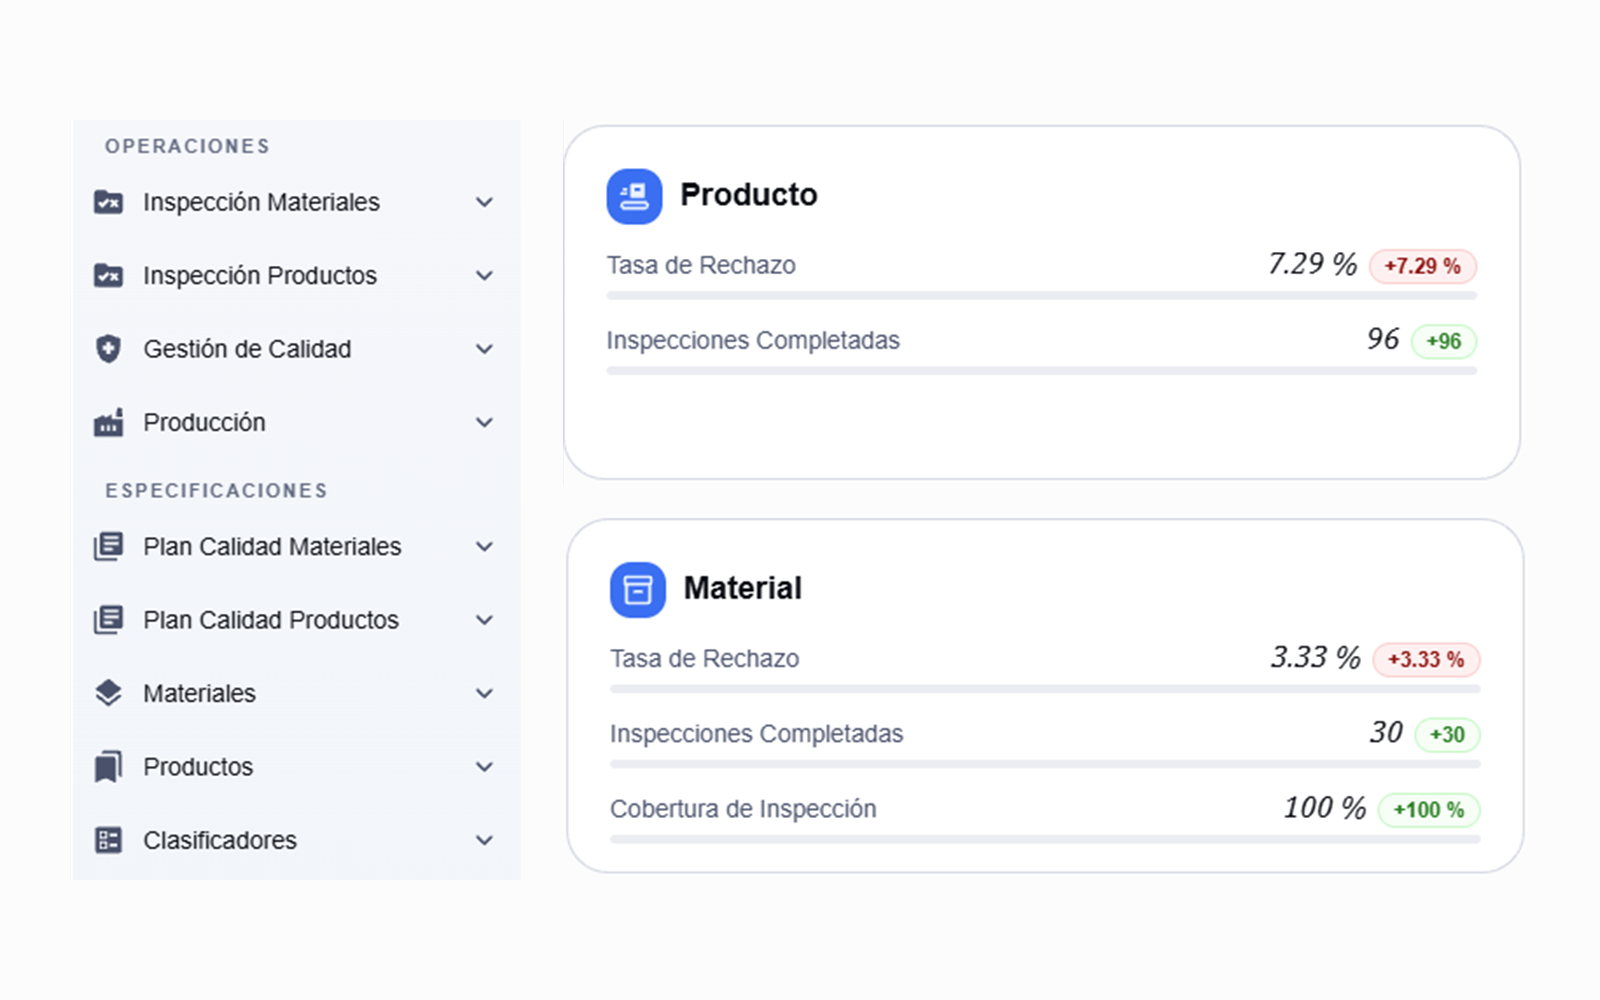Viewport: 1600px width, 1000px height.
Task: Open the Materiales menu item
Action: [296, 693]
